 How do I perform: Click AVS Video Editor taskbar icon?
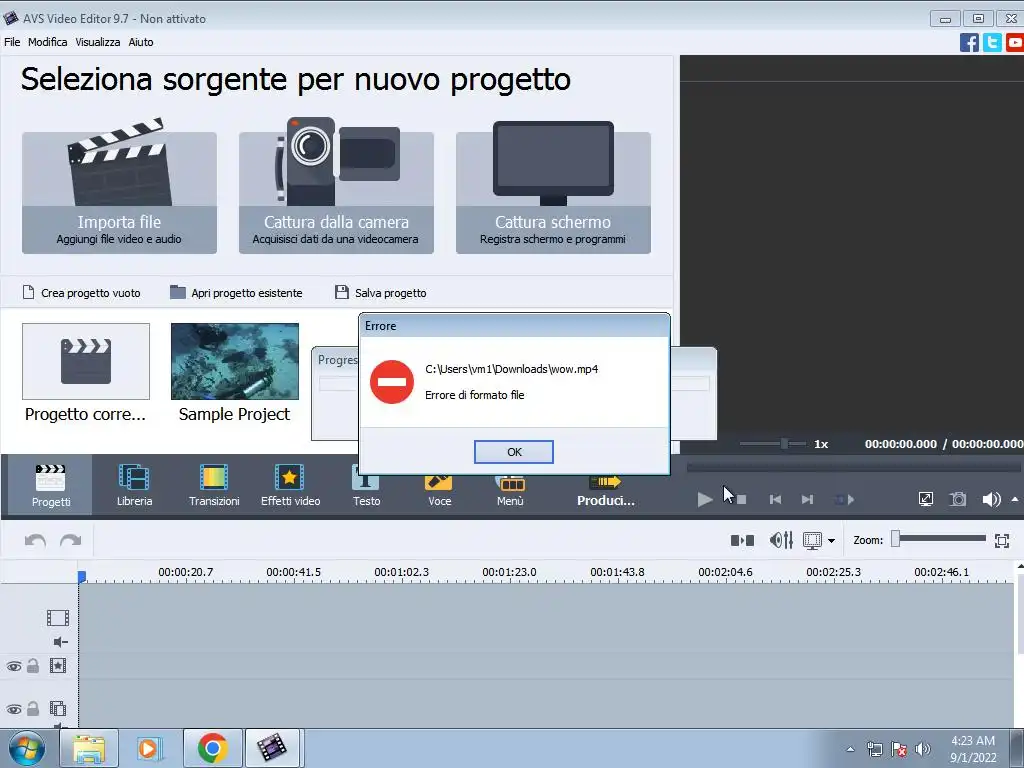(272, 748)
